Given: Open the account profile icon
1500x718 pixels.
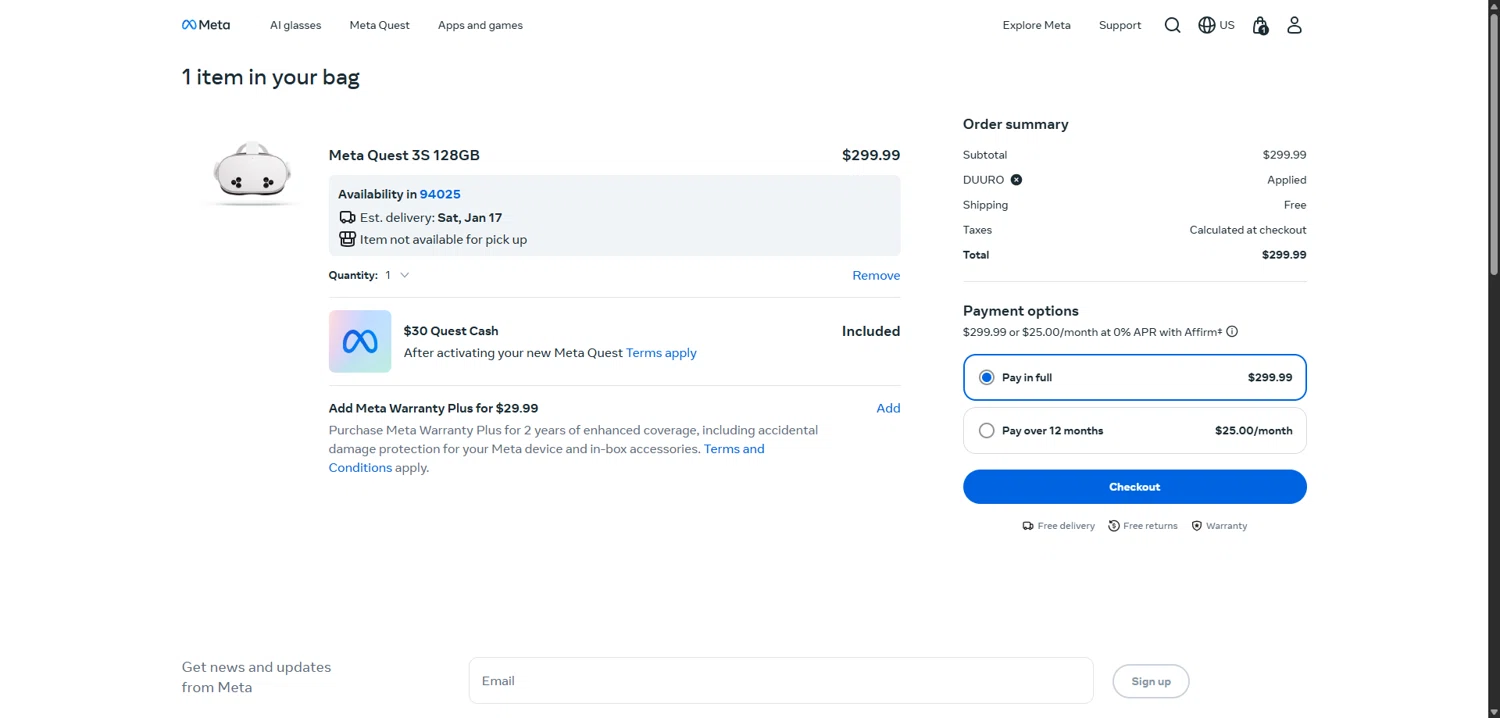Looking at the screenshot, I should pos(1294,25).
